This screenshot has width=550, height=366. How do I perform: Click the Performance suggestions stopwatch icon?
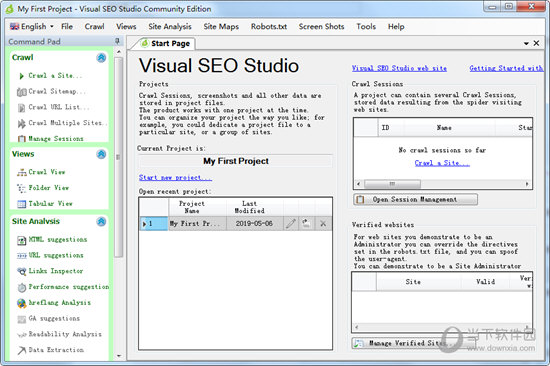click(22, 287)
